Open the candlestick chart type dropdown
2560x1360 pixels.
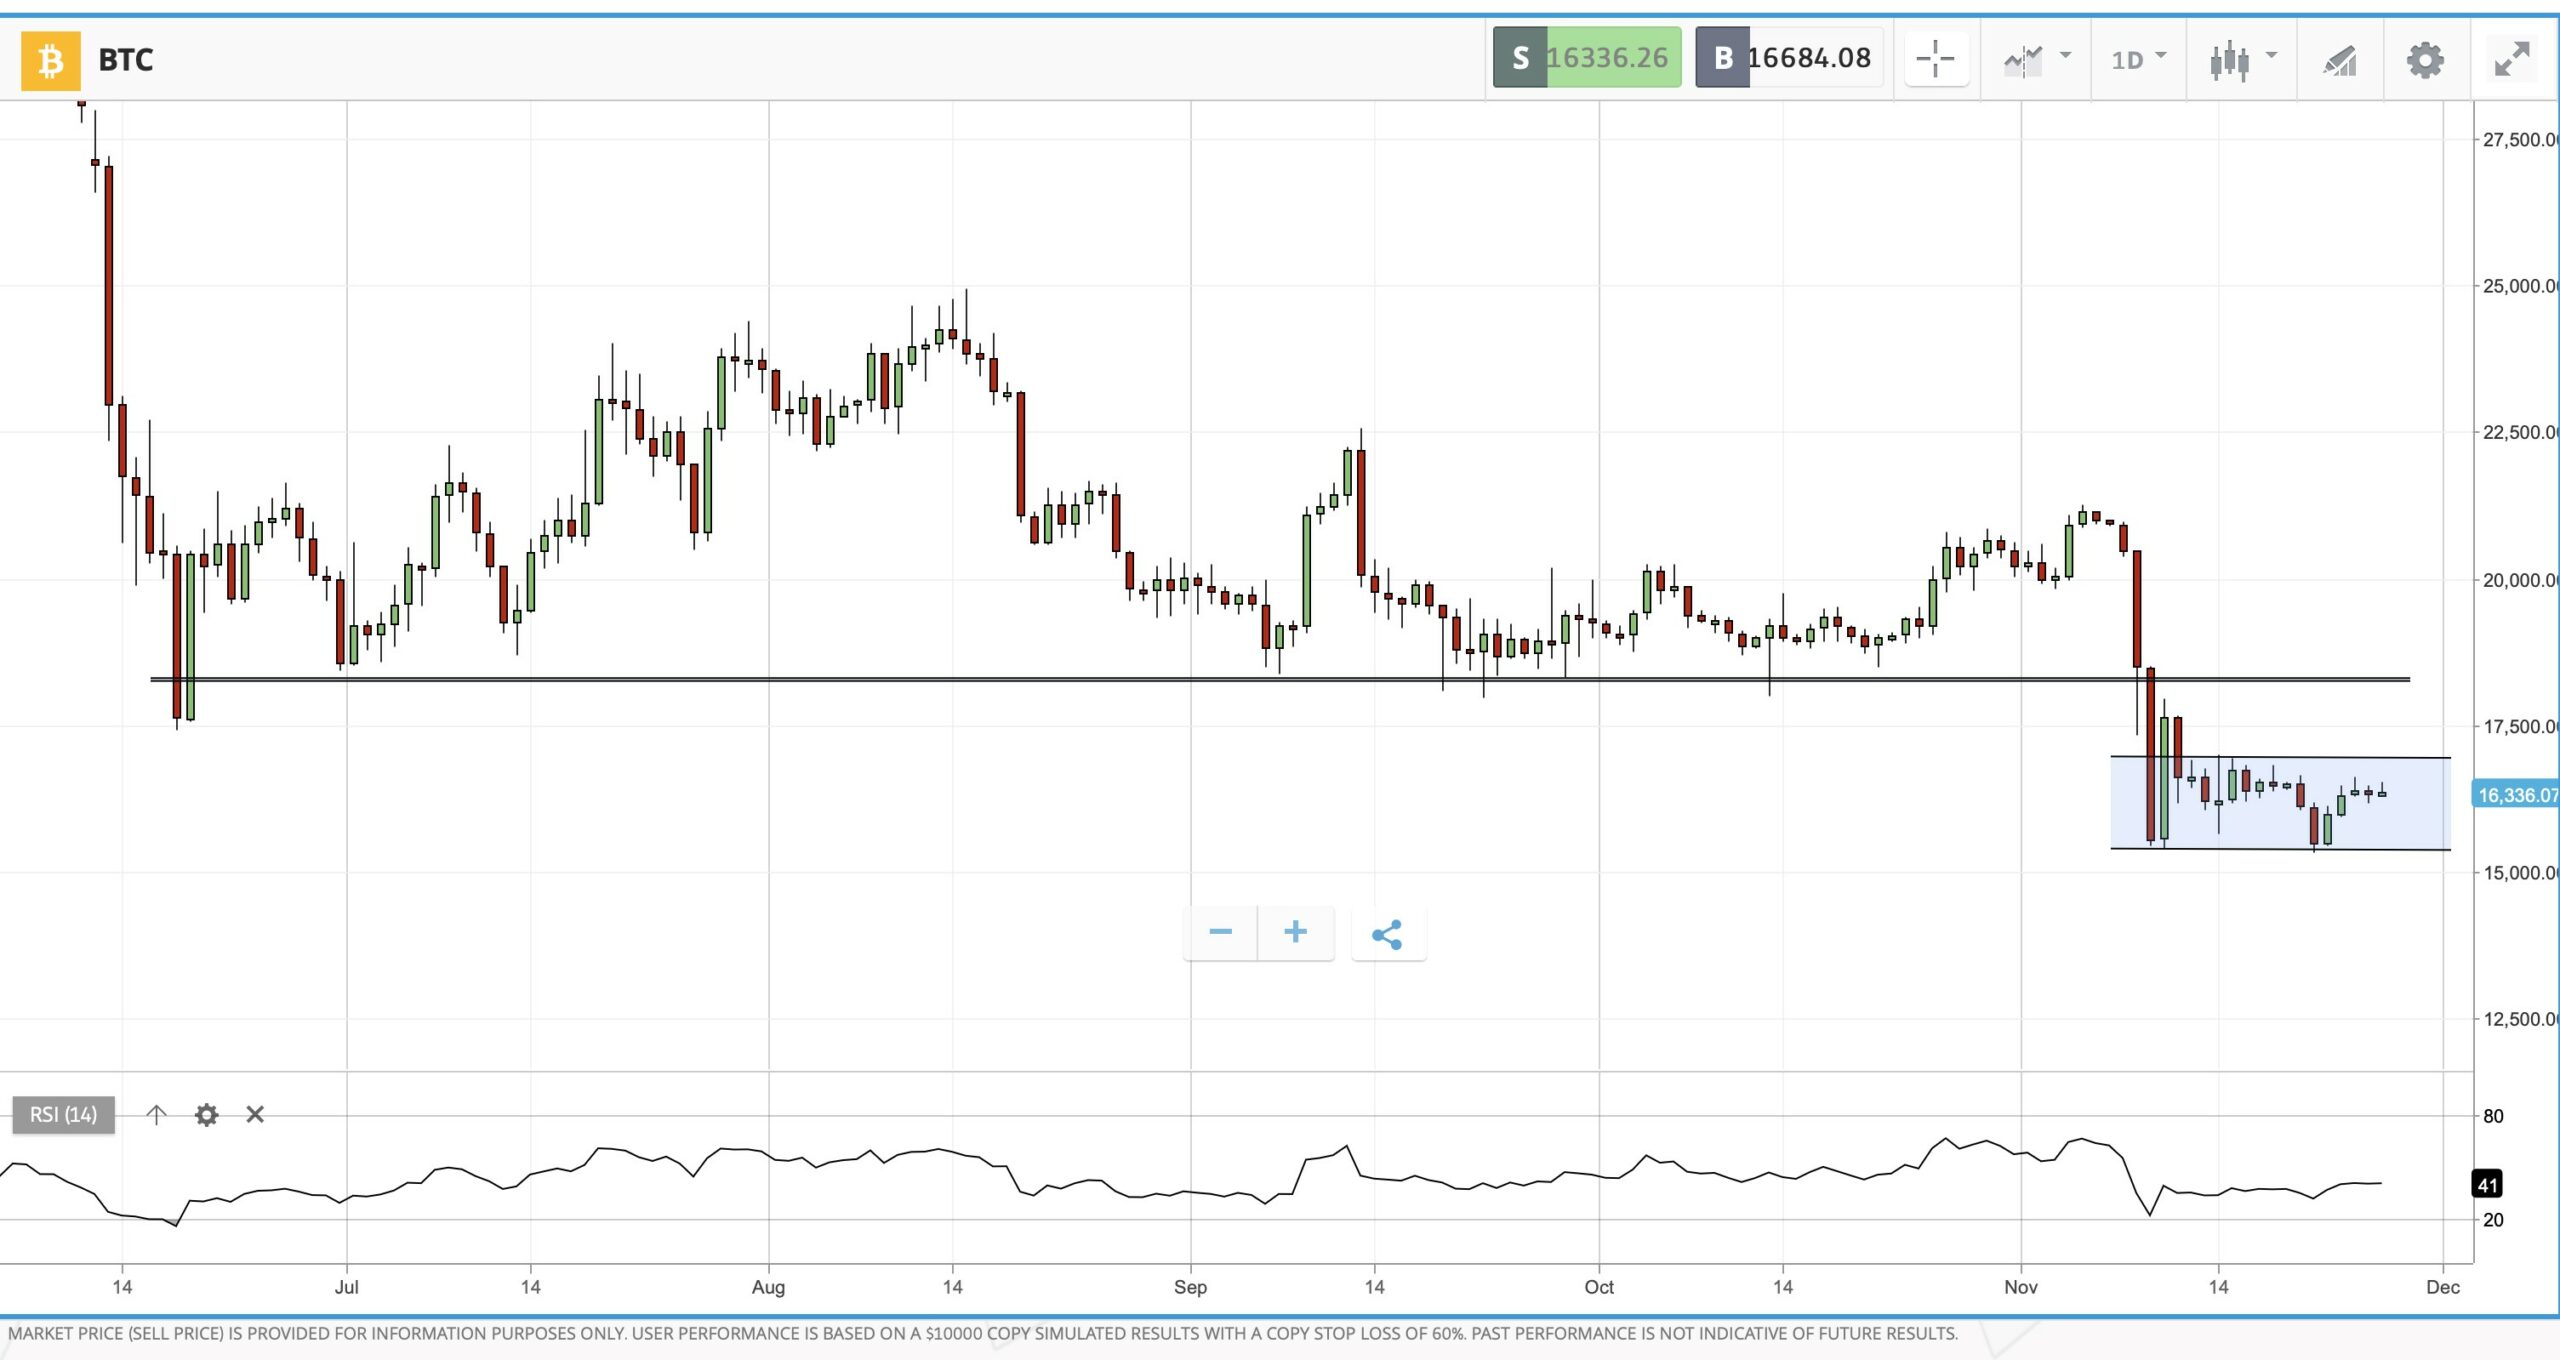tap(2242, 60)
